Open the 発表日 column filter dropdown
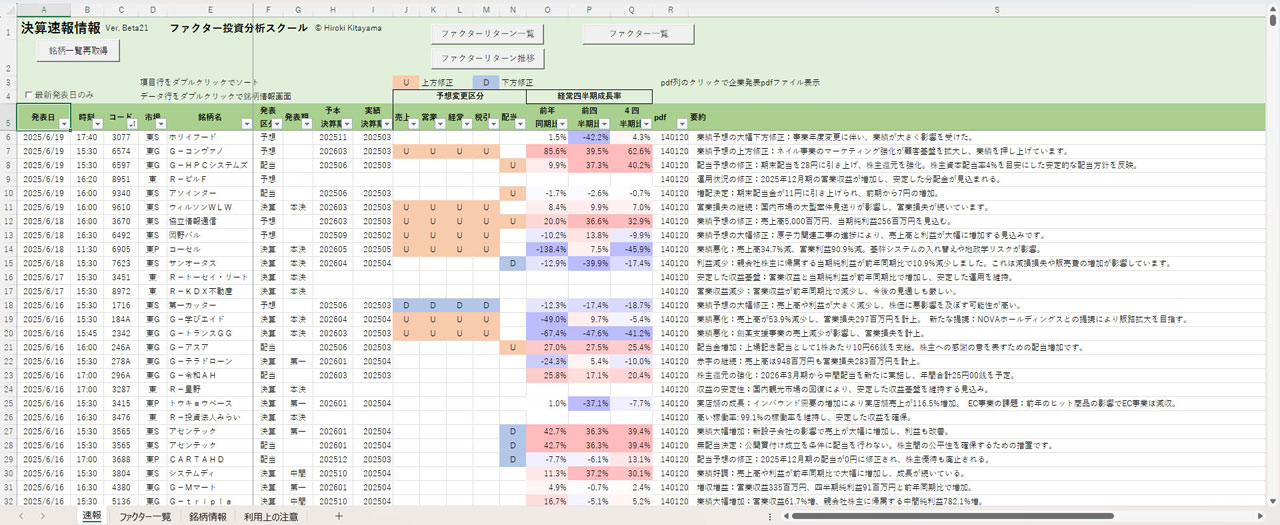 pos(64,123)
